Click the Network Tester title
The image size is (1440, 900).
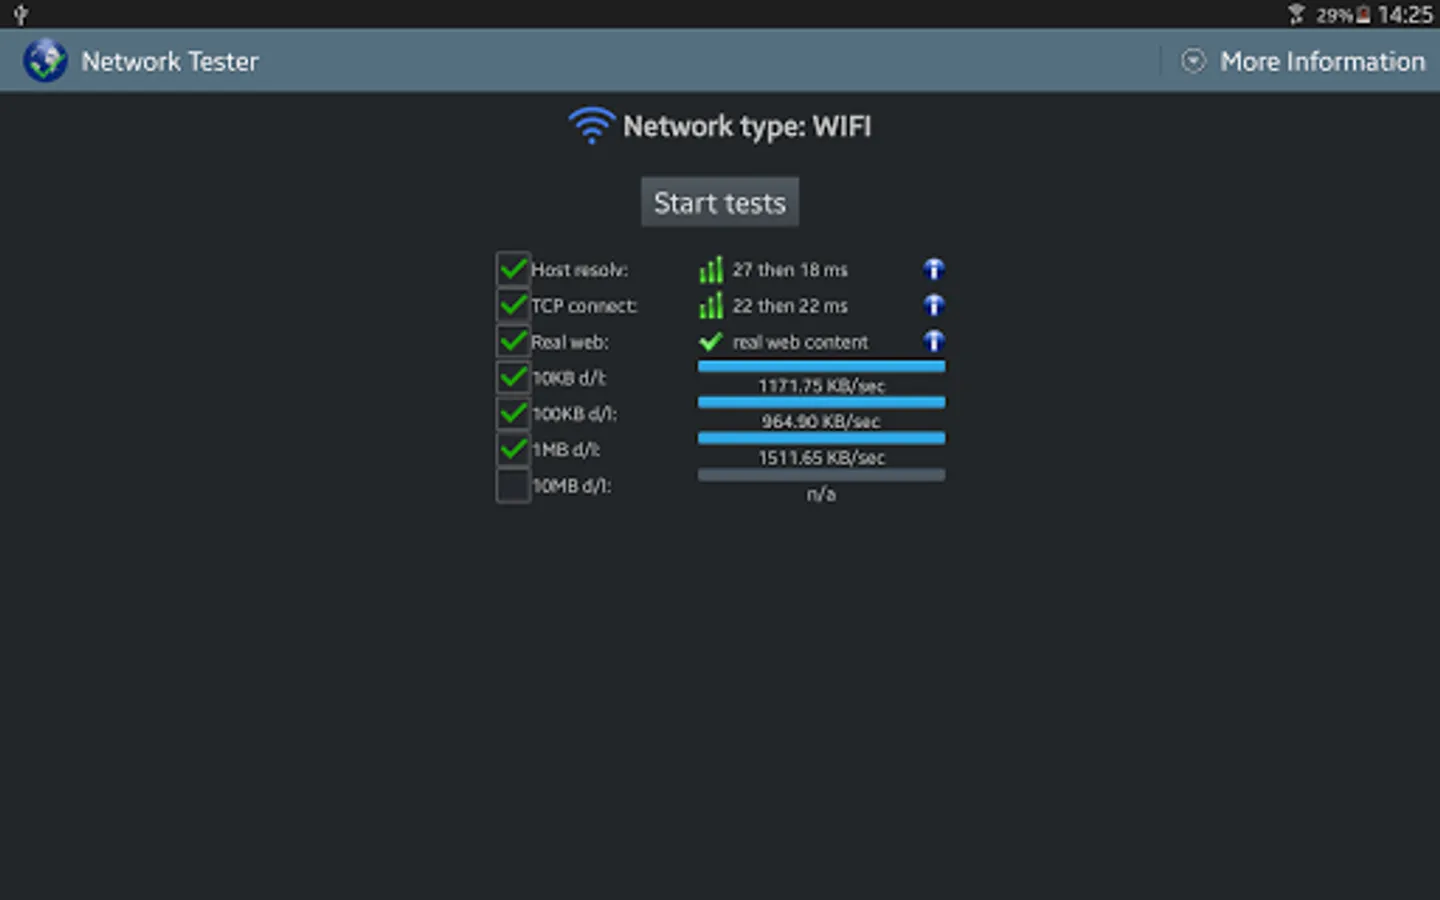170,62
